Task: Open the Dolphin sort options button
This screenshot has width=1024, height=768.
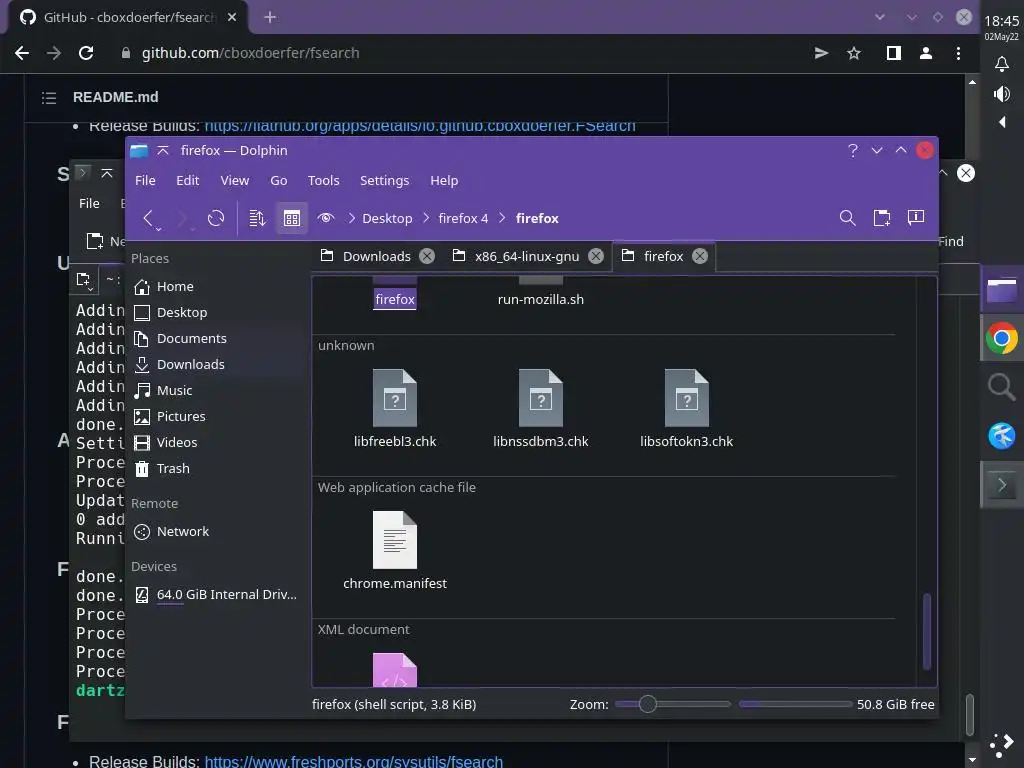Action: [257, 218]
